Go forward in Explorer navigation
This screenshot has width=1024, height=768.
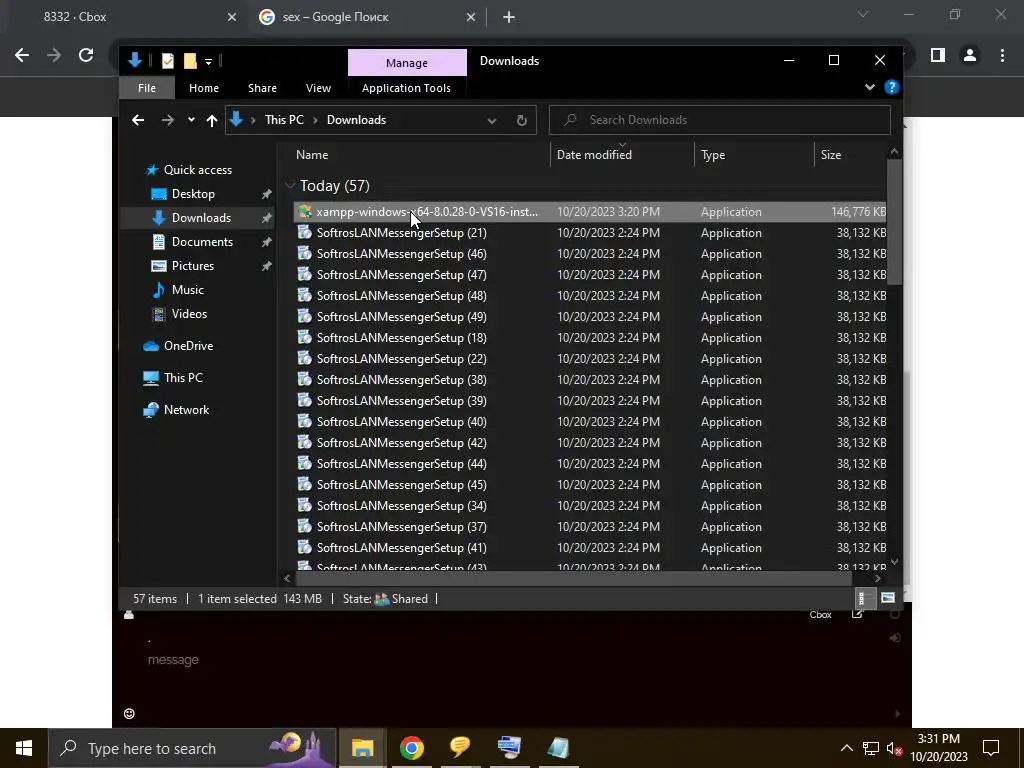pyautogui.click(x=168, y=120)
